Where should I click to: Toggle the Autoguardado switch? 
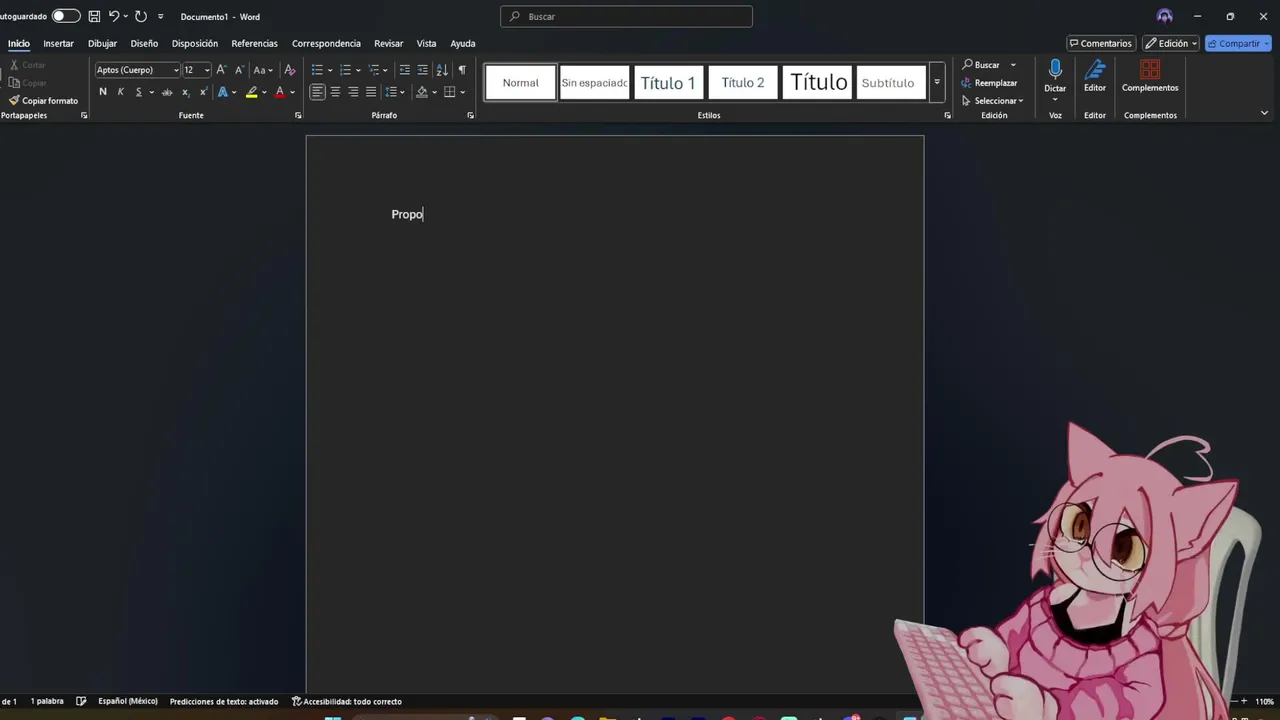tap(66, 16)
